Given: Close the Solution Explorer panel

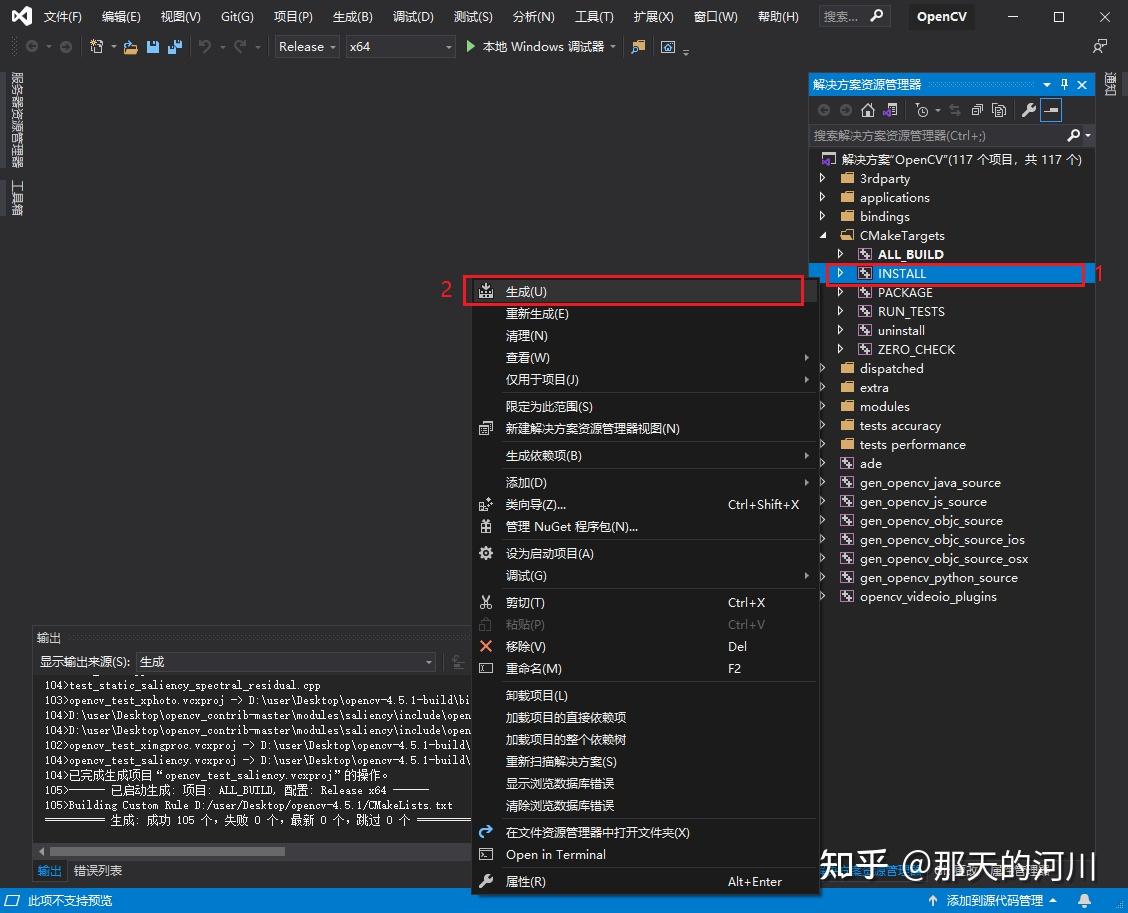Looking at the screenshot, I should tap(1082, 84).
